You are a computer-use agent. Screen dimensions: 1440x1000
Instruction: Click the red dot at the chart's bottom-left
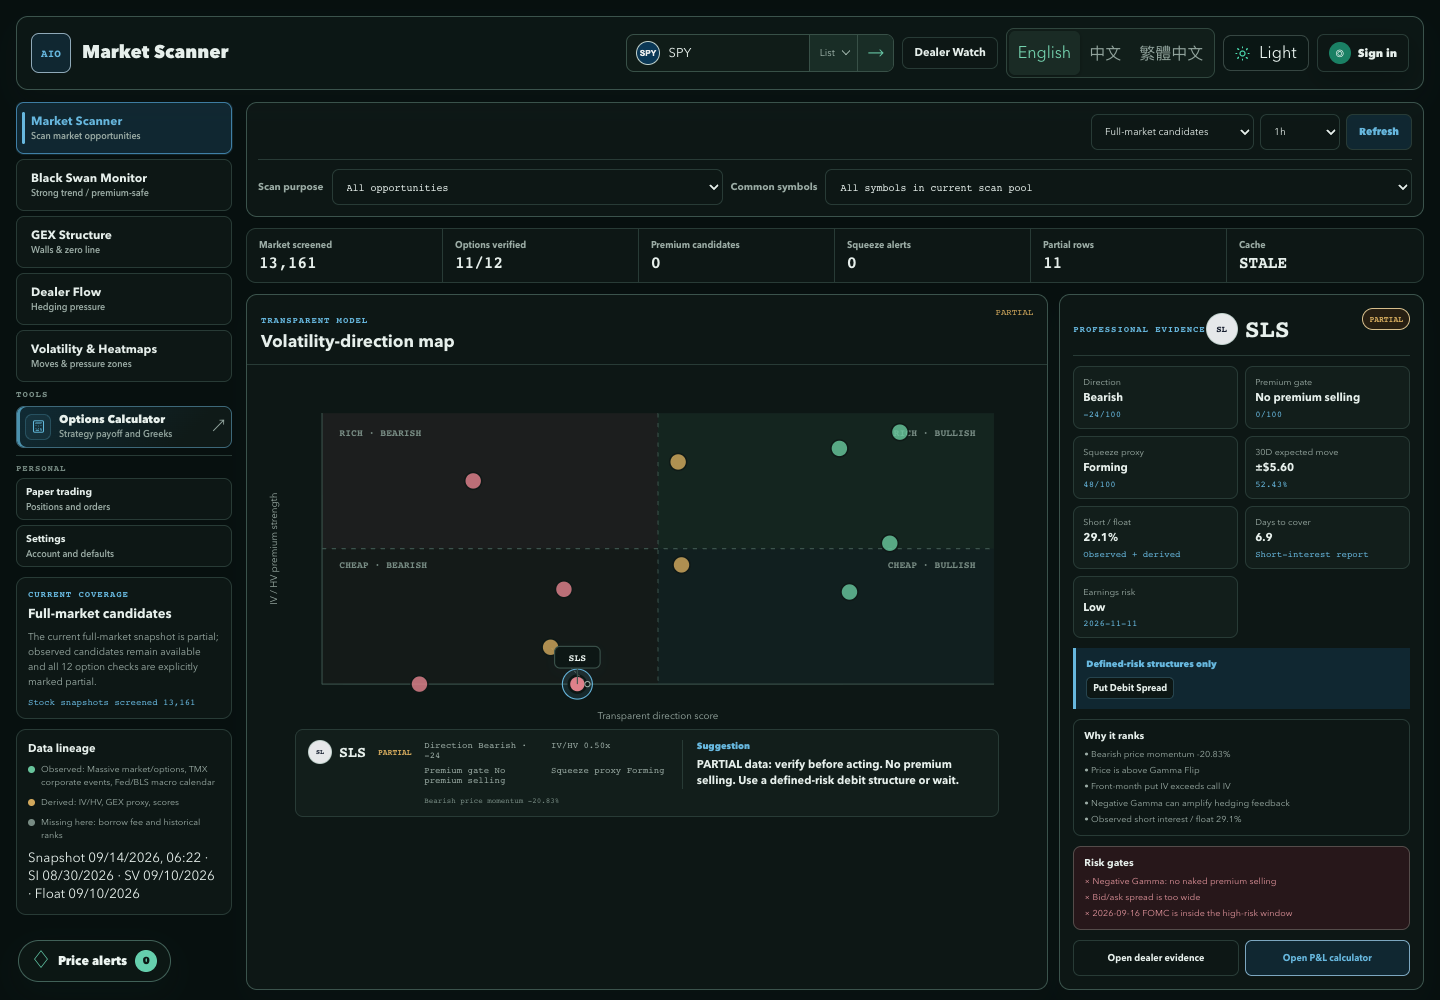[x=419, y=684]
